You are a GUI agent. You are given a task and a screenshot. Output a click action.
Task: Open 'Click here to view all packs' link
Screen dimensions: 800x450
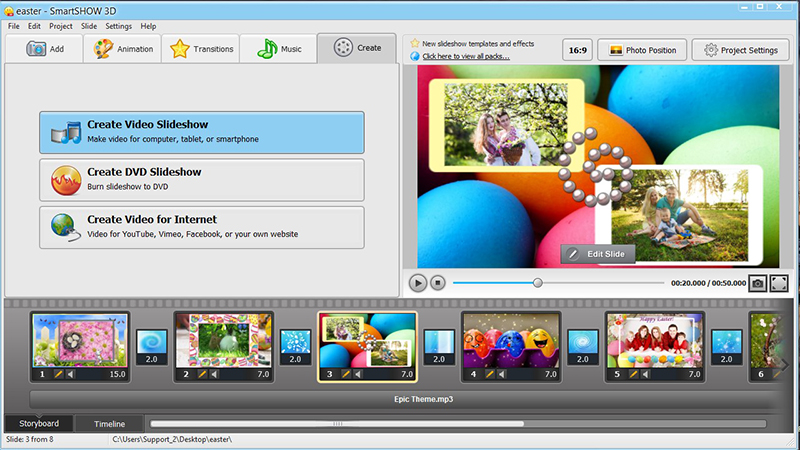[x=466, y=56]
